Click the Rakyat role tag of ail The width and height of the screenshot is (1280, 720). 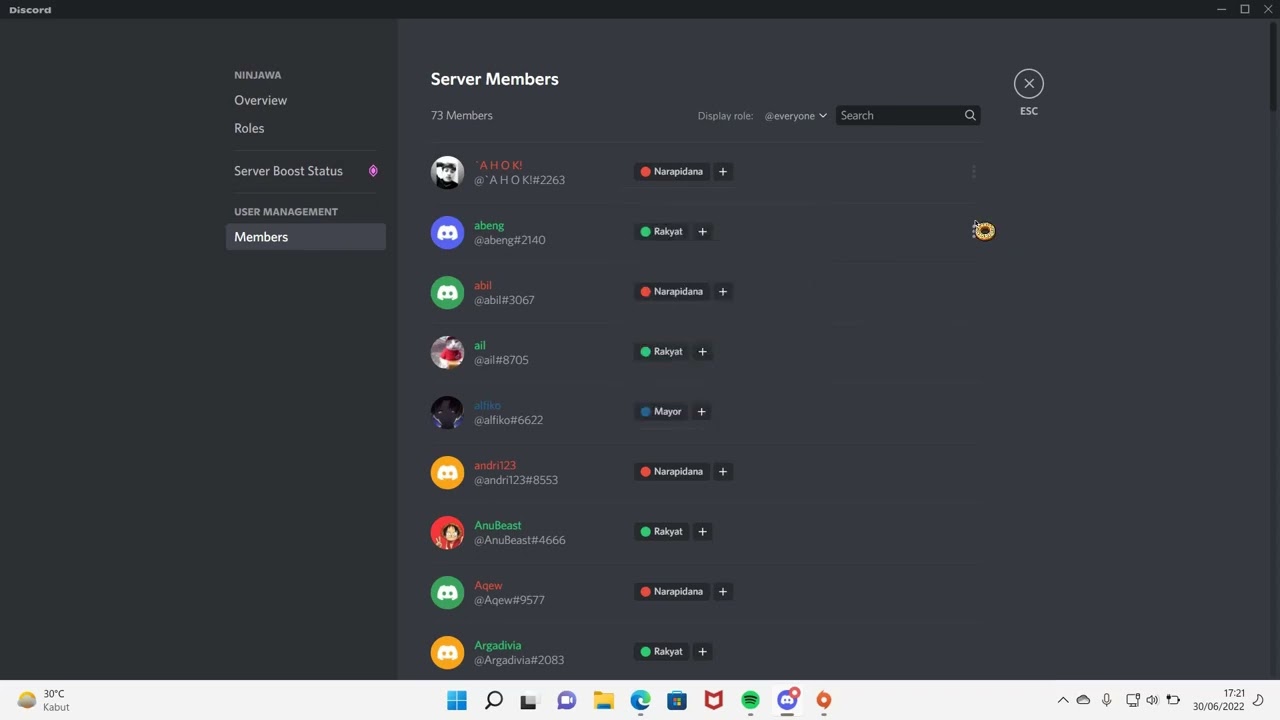[x=662, y=352]
